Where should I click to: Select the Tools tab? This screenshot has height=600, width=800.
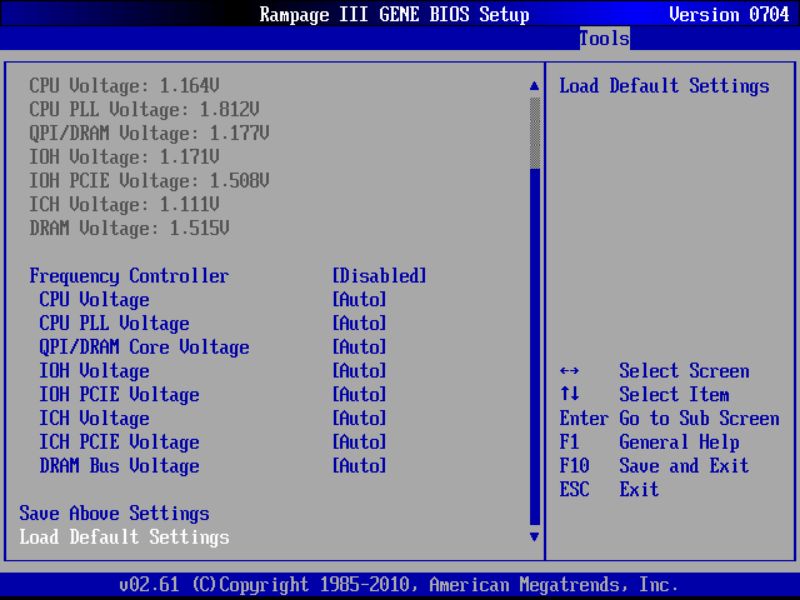pos(604,38)
